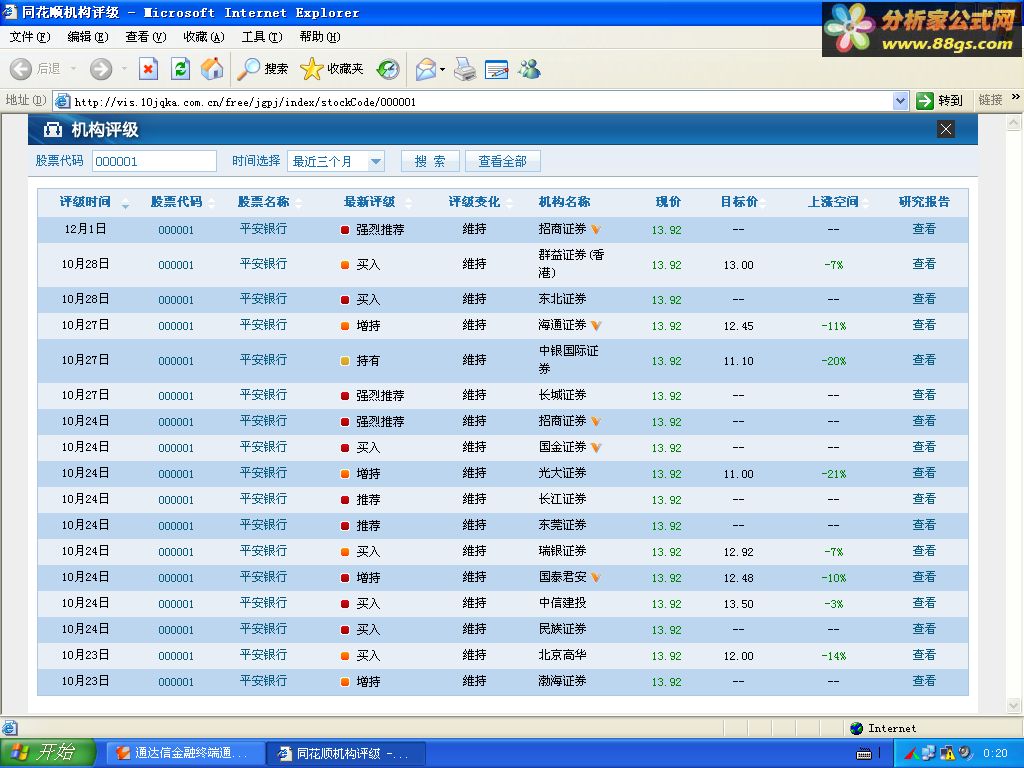Click the page icon in the address bar
1024x768 pixels.
63,101
